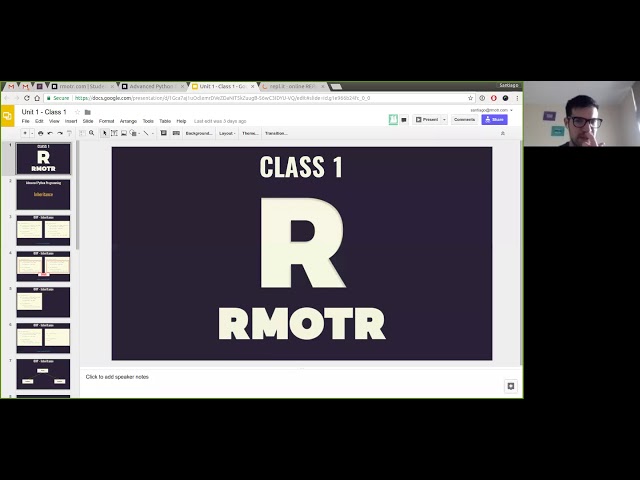Click the insert image icon
The image size is (640, 480).
124,133
